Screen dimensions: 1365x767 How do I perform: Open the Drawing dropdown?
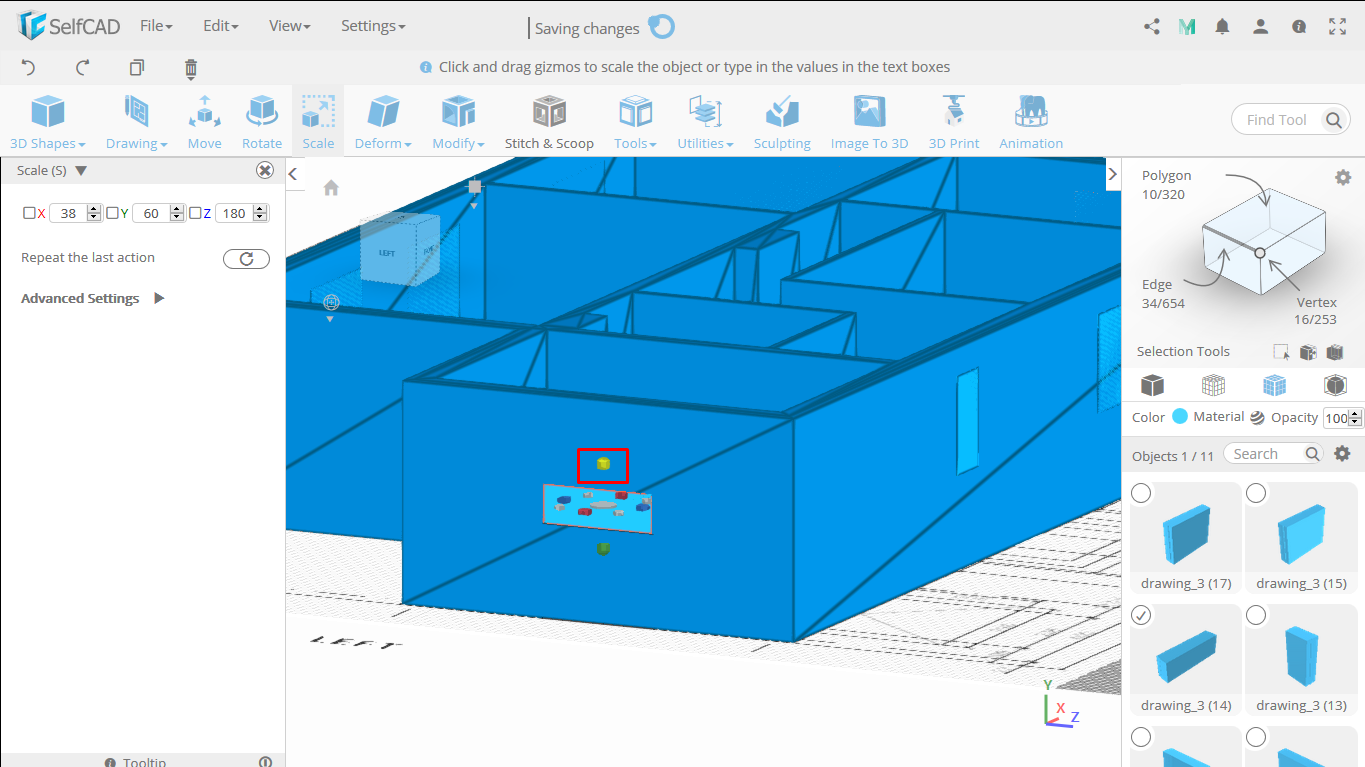(x=136, y=121)
